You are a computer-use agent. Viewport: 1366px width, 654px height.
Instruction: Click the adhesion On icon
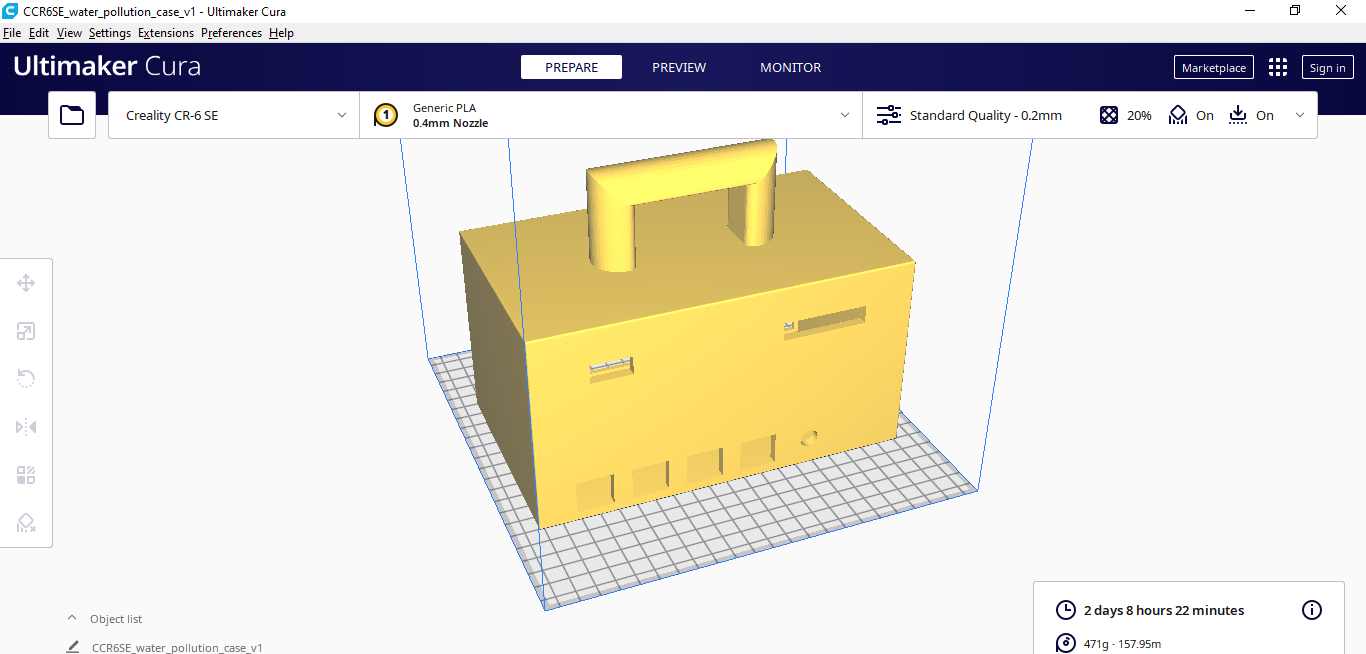tap(1238, 115)
